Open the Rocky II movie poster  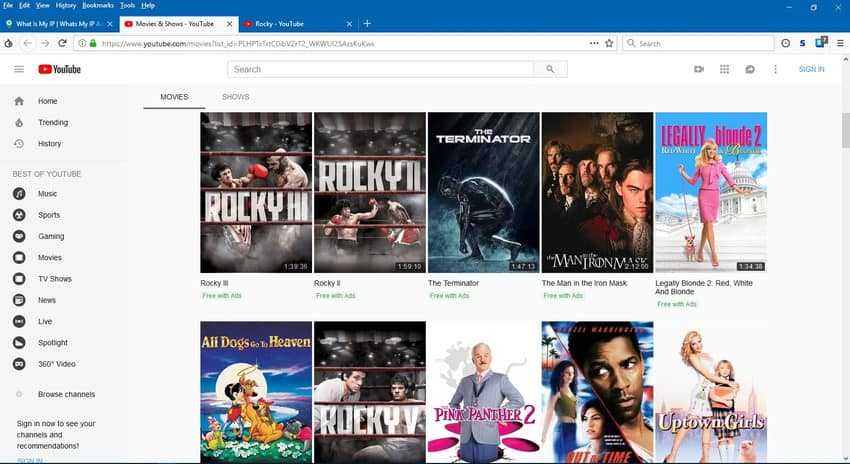click(370, 192)
